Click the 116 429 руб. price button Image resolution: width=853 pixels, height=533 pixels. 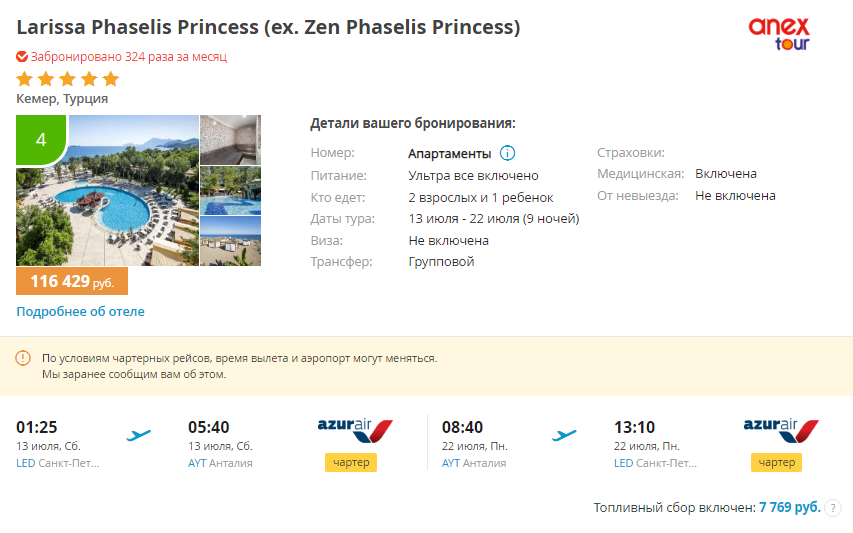72,281
